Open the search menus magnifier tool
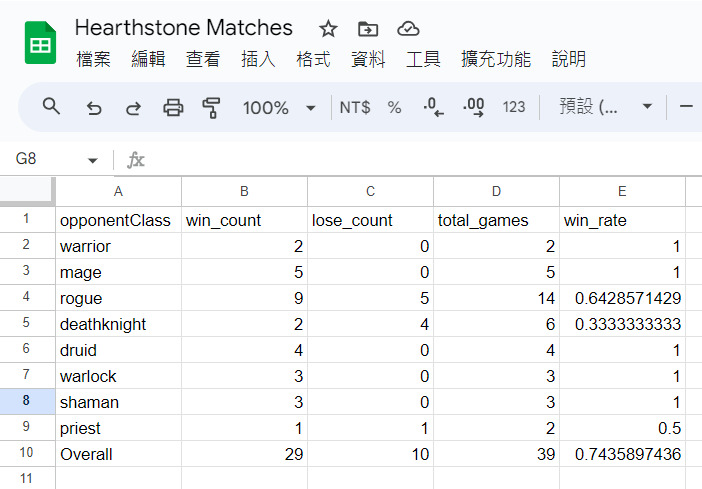 click(x=51, y=107)
